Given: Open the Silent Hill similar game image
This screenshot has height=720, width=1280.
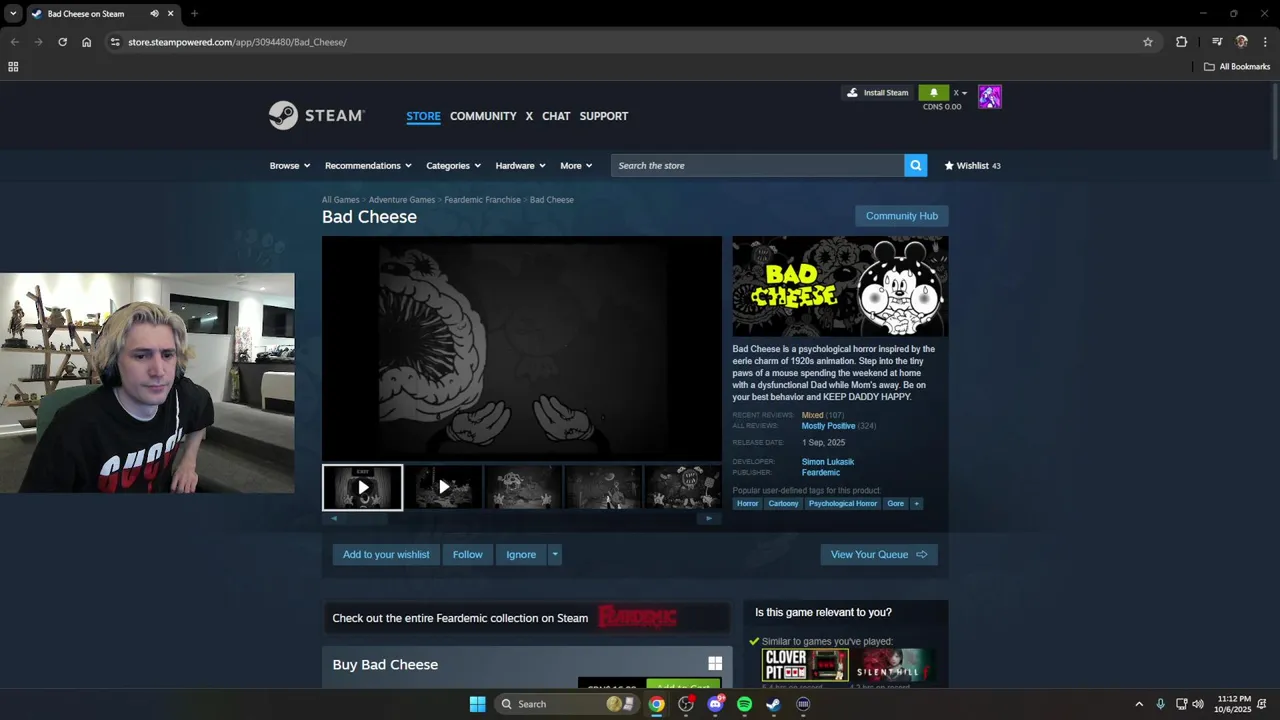Looking at the screenshot, I should click(894, 665).
